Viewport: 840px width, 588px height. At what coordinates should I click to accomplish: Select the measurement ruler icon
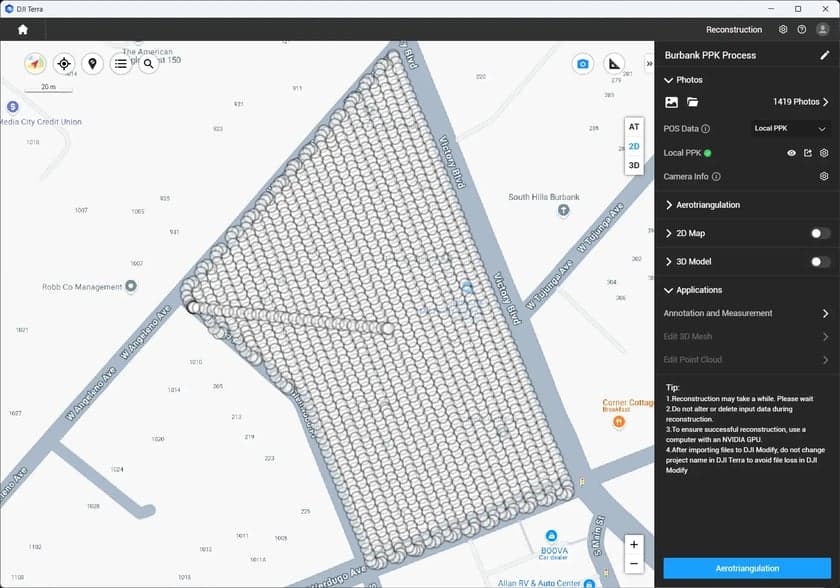tap(614, 63)
